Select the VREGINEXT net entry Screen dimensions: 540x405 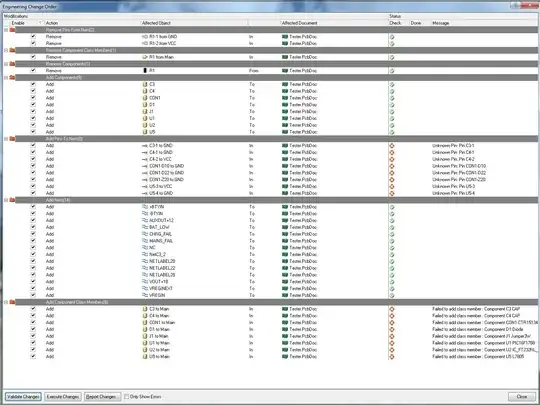point(161,288)
